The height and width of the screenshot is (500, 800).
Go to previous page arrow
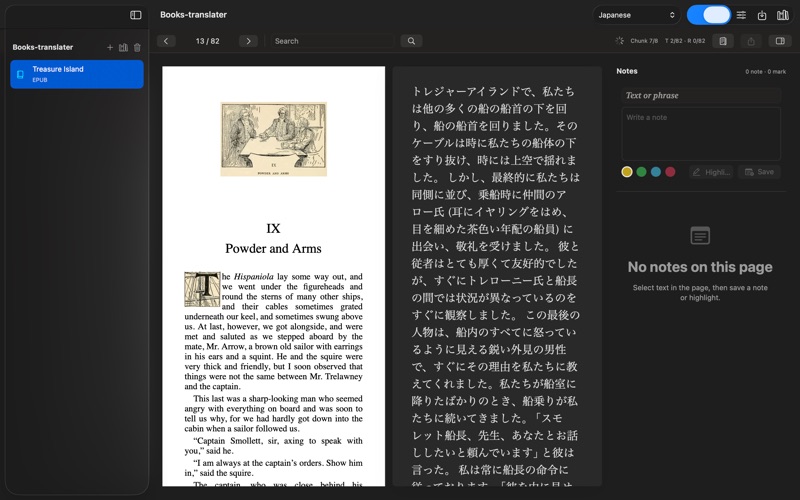pos(166,41)
